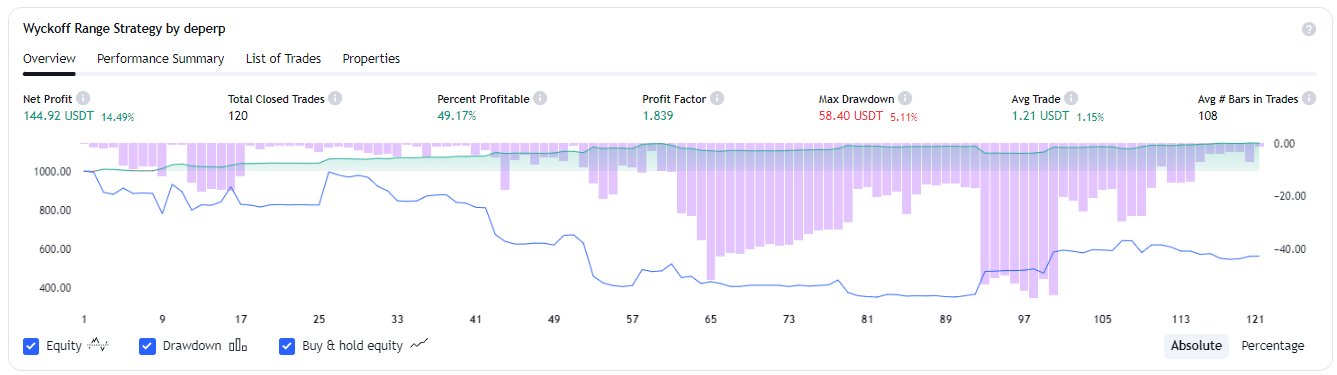Click the Profit Factor info icon
Image resolution: width=1337 pixels, height=375 pixels.
(717, 98)
